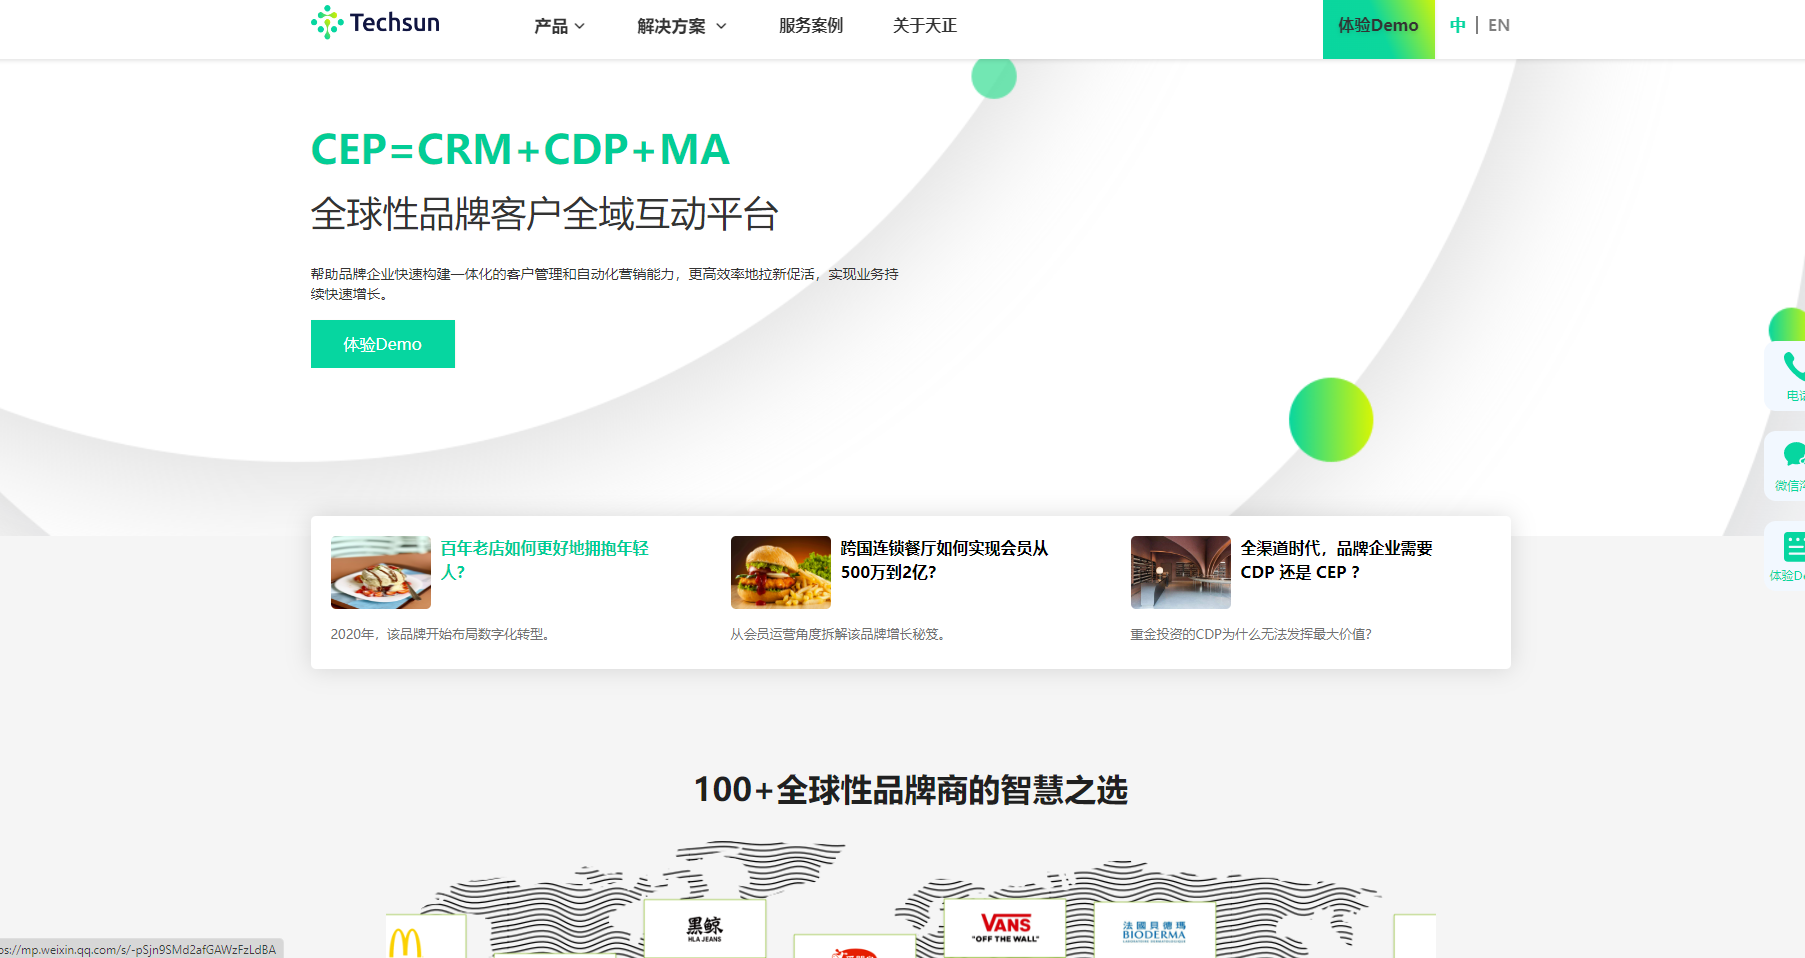
Task: Open the 关于天正 menu item
Action: (x=925, y=26)
